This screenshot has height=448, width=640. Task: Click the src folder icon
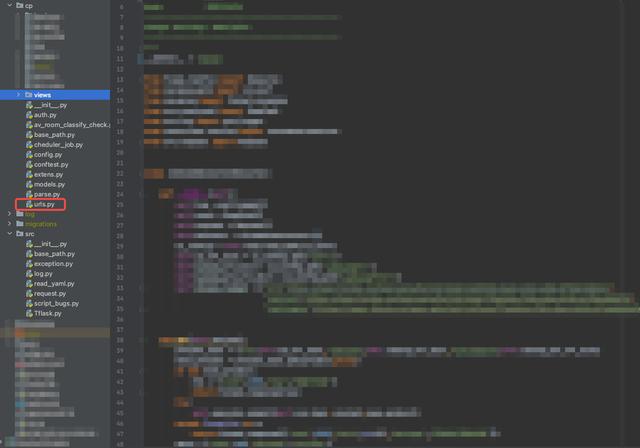click(20, 234)
